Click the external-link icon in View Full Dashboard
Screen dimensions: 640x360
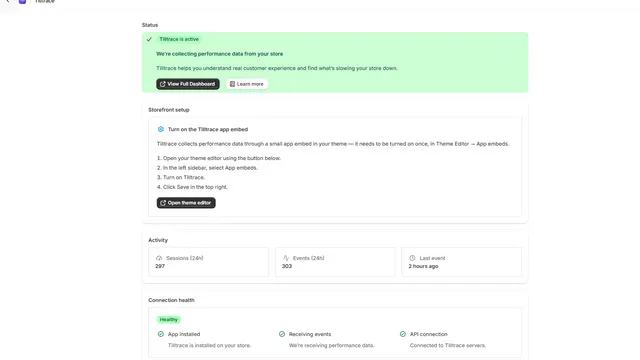point(162,84)
